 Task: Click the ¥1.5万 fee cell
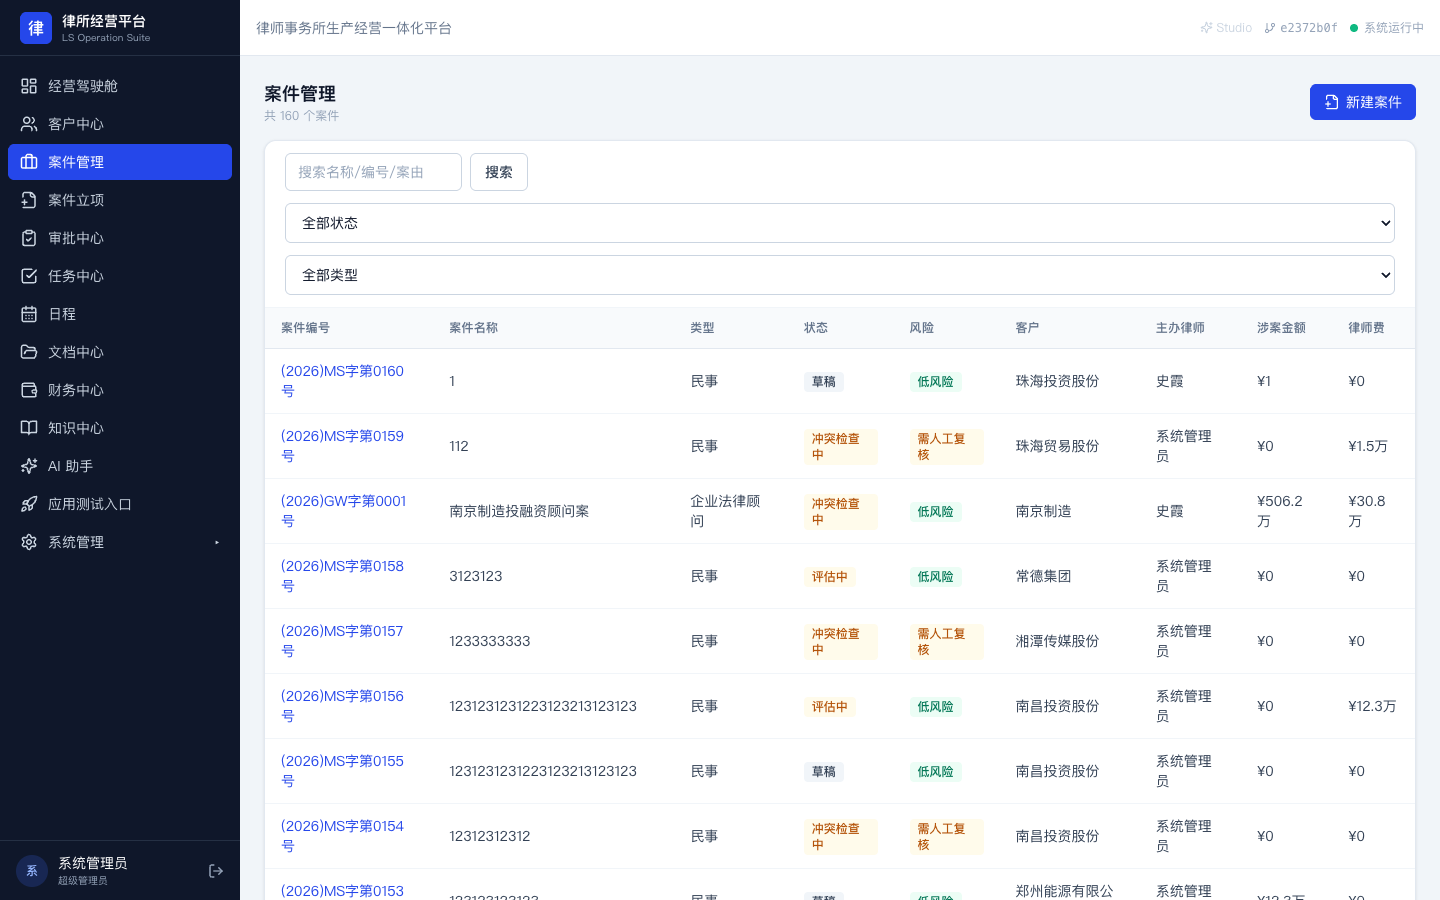(x=1368, y=446)
